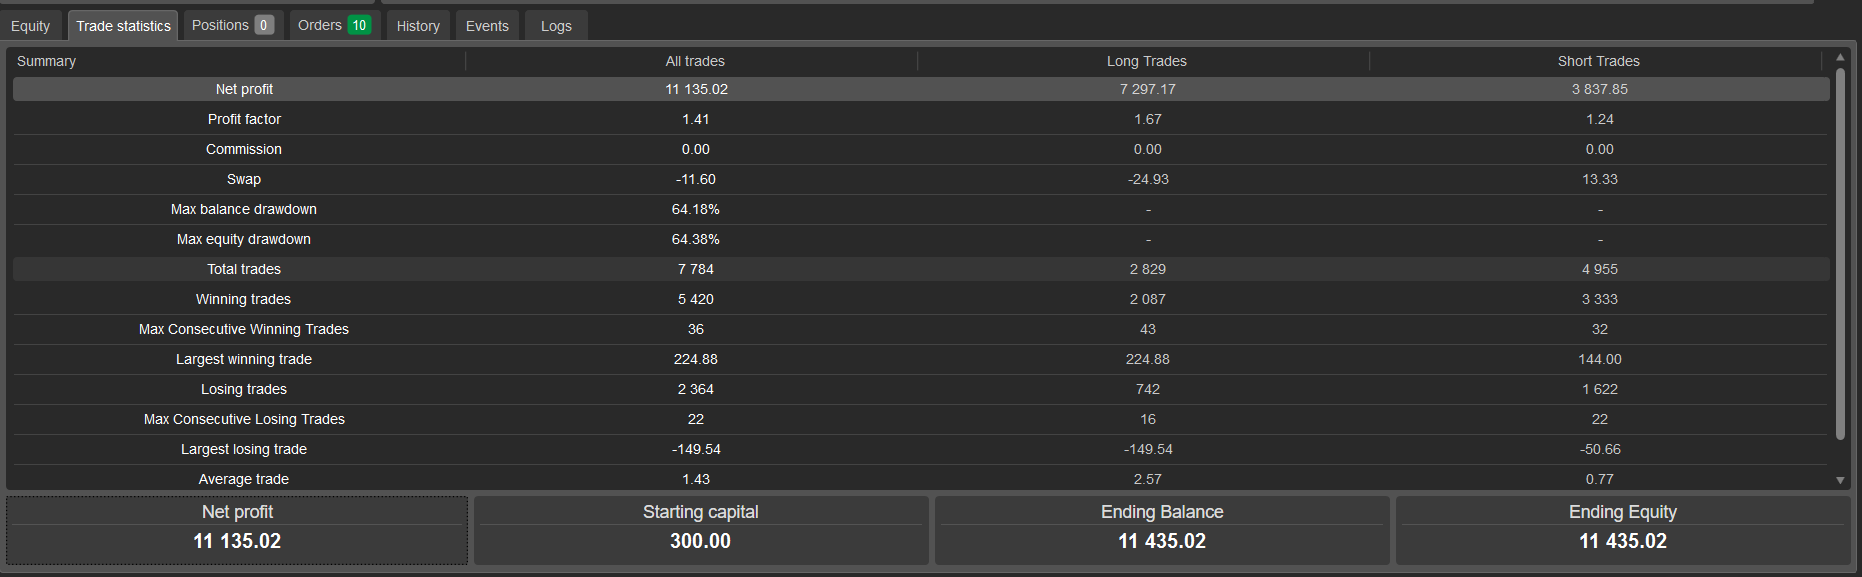Click the Starting capital summary panel
Image resolution: width=1862 pixels, height=577 pixels.
[x=700, y=530]
